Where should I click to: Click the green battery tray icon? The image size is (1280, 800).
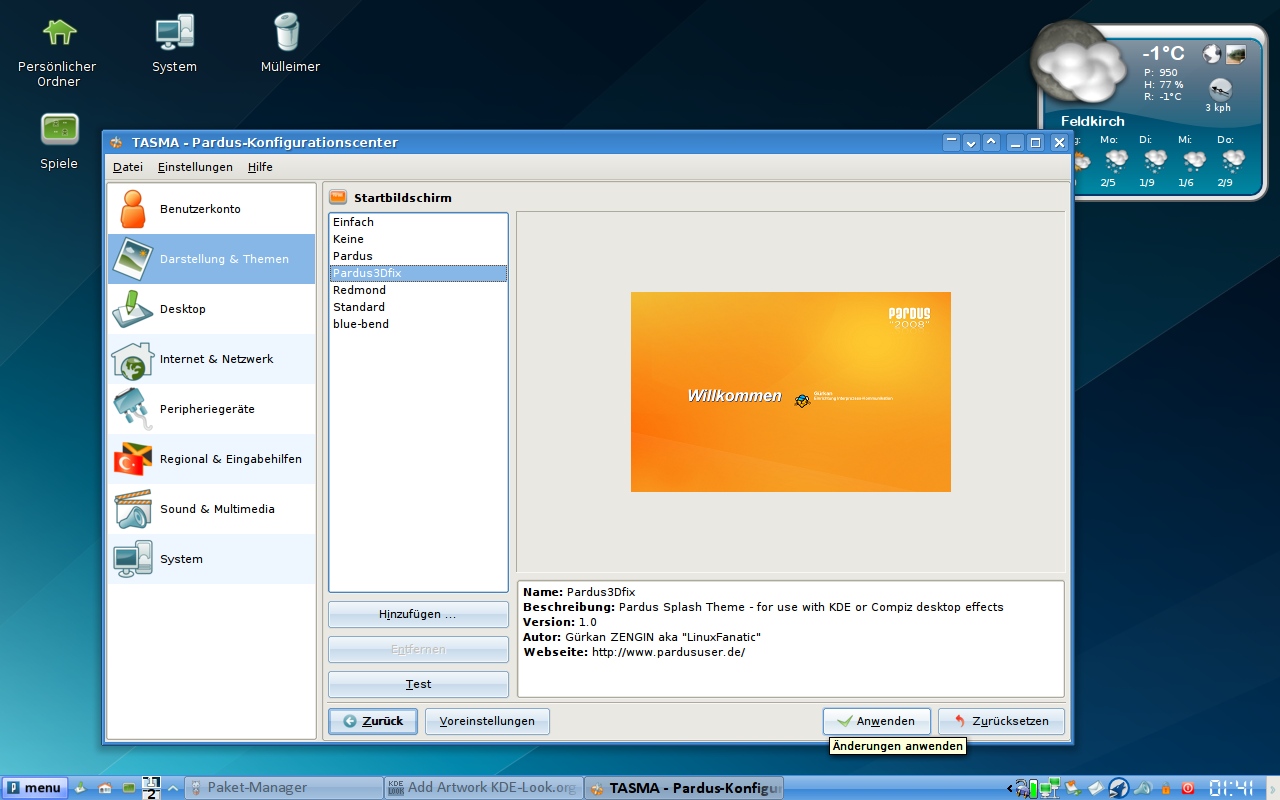tap(1033, 788)
